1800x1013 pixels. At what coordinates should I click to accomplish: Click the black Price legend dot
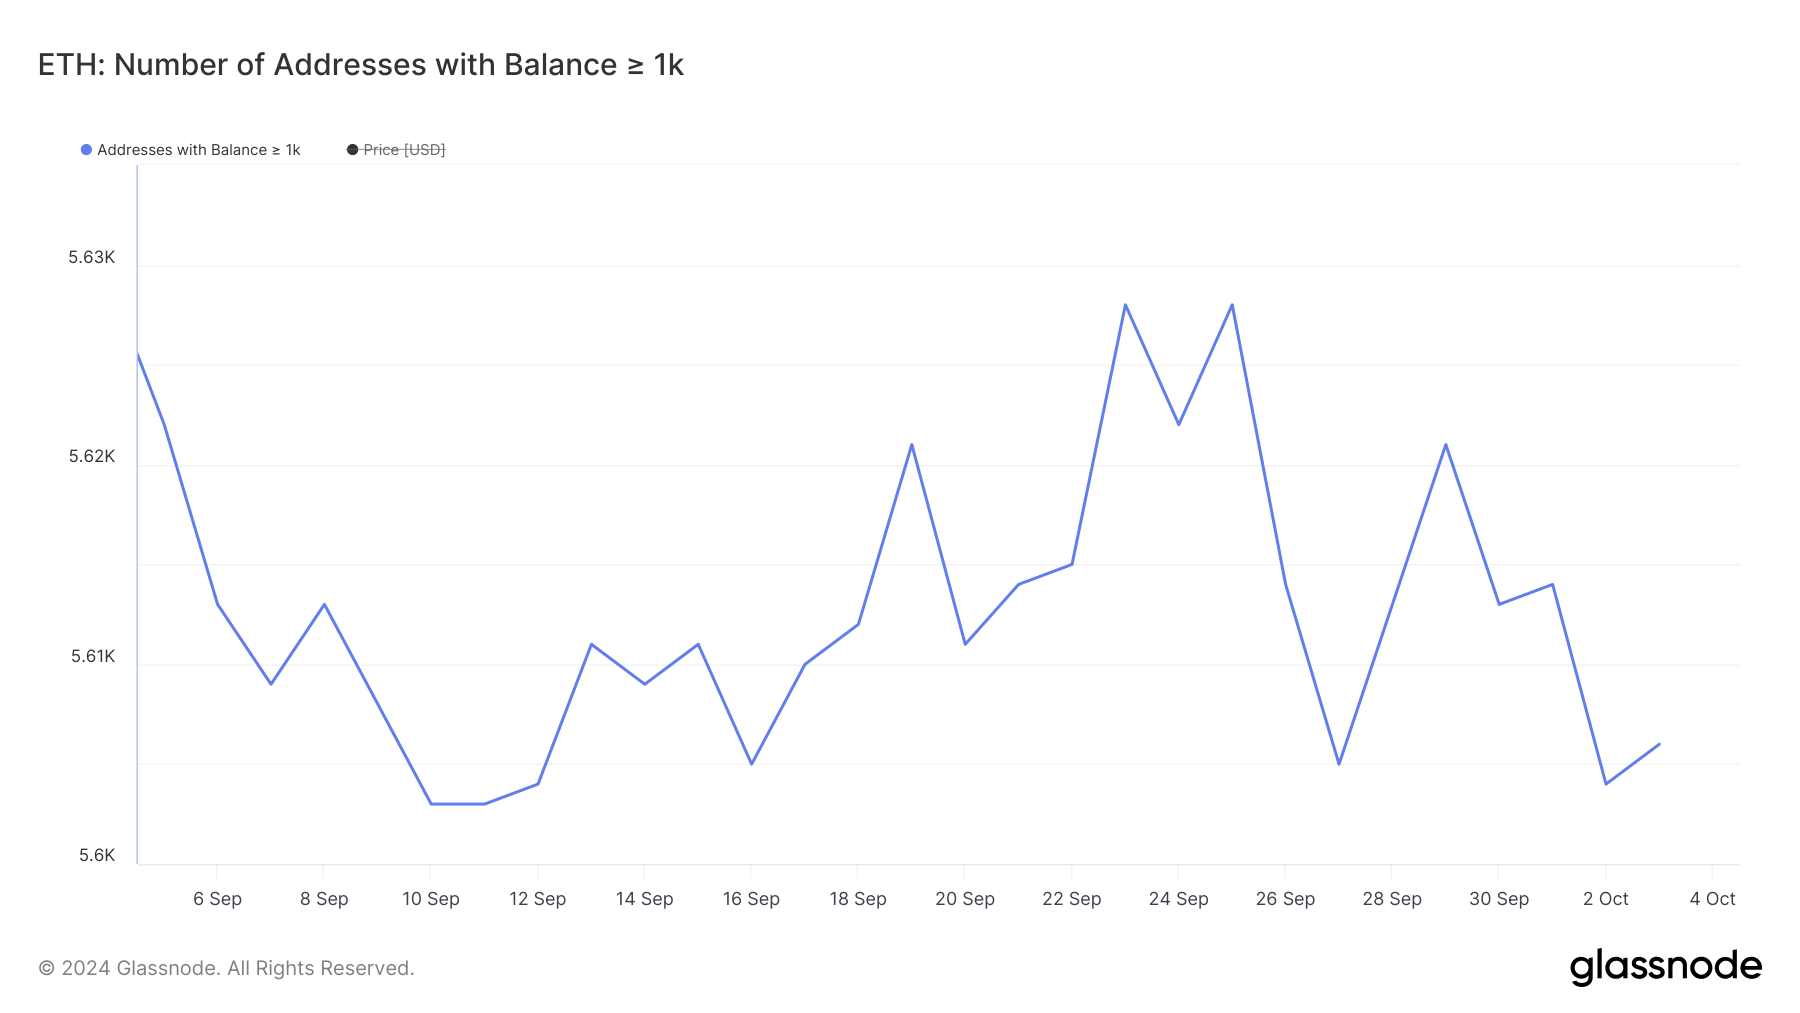(x=352, y=150)
